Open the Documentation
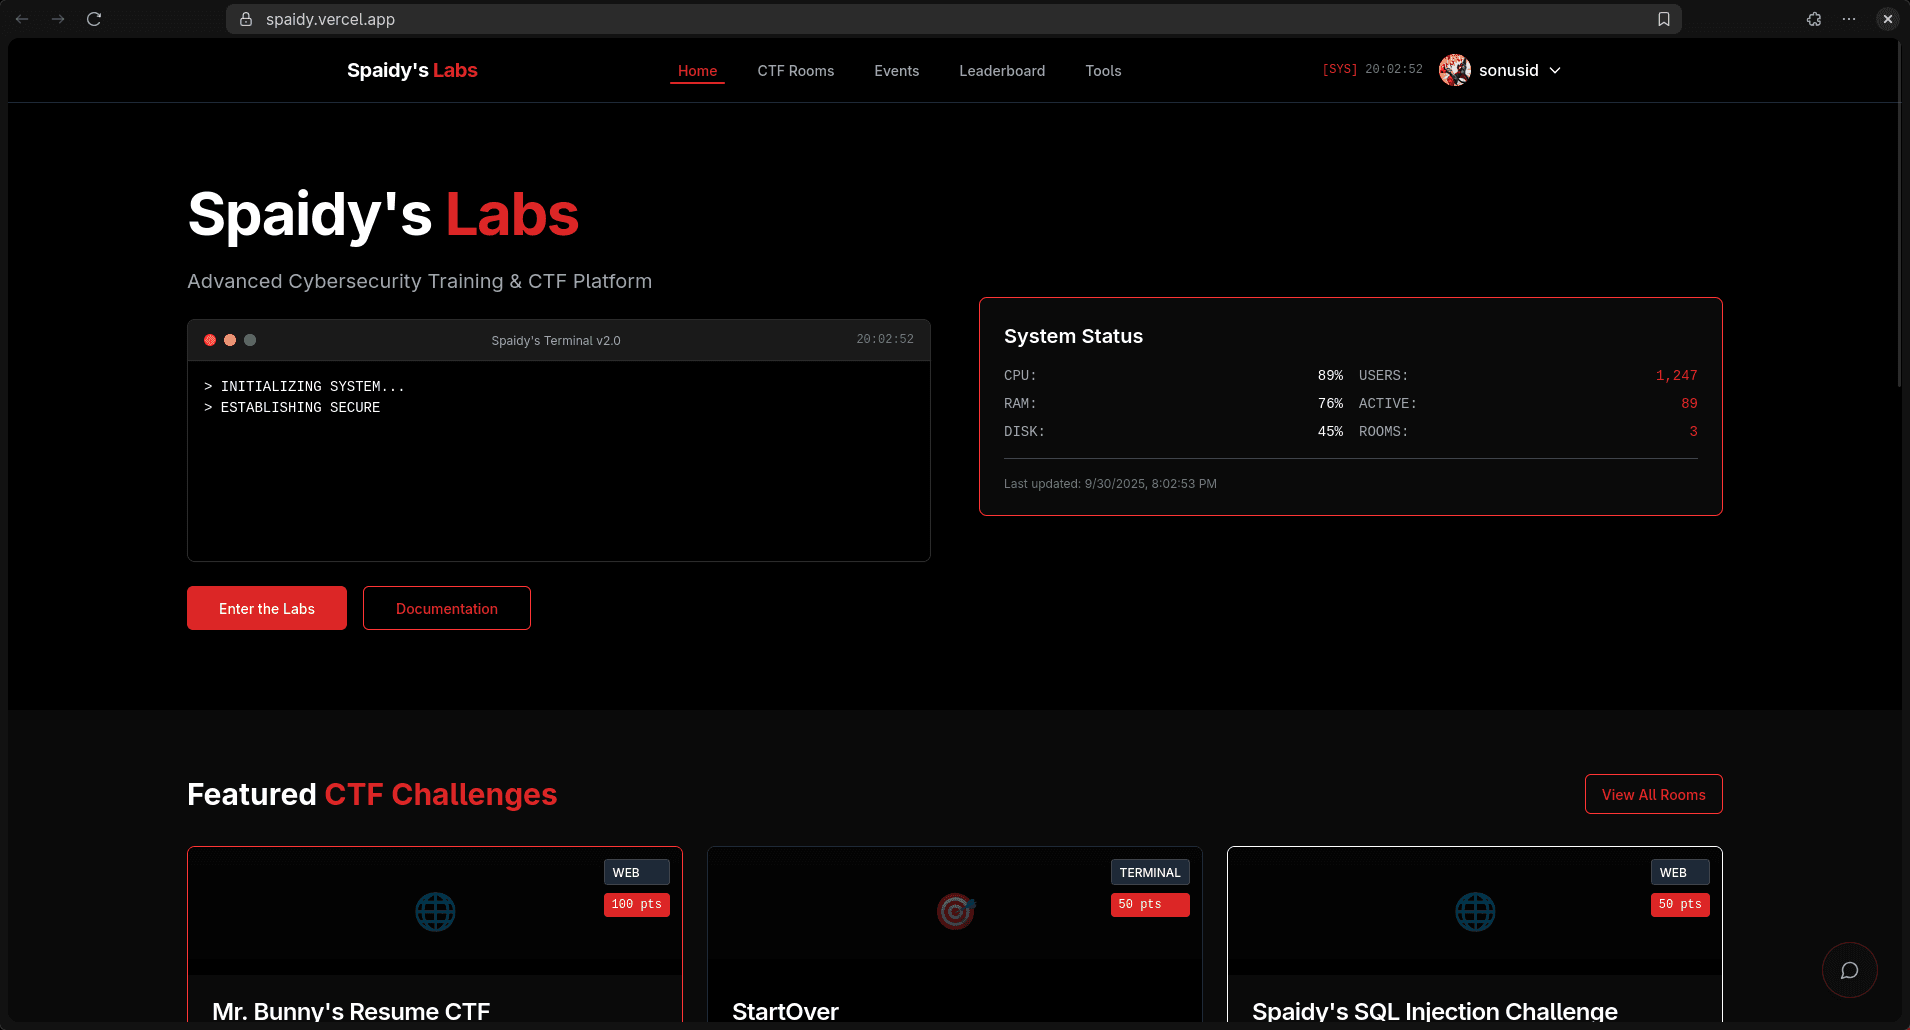Image resolution: width=1910 pixels, height=1030 pixels. click(446, 608)
